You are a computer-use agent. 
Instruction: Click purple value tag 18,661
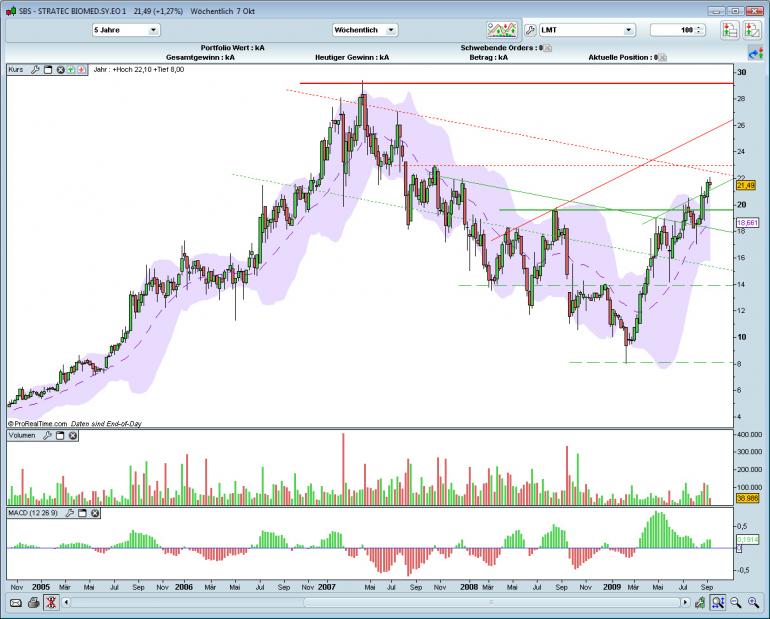[747, 222]
